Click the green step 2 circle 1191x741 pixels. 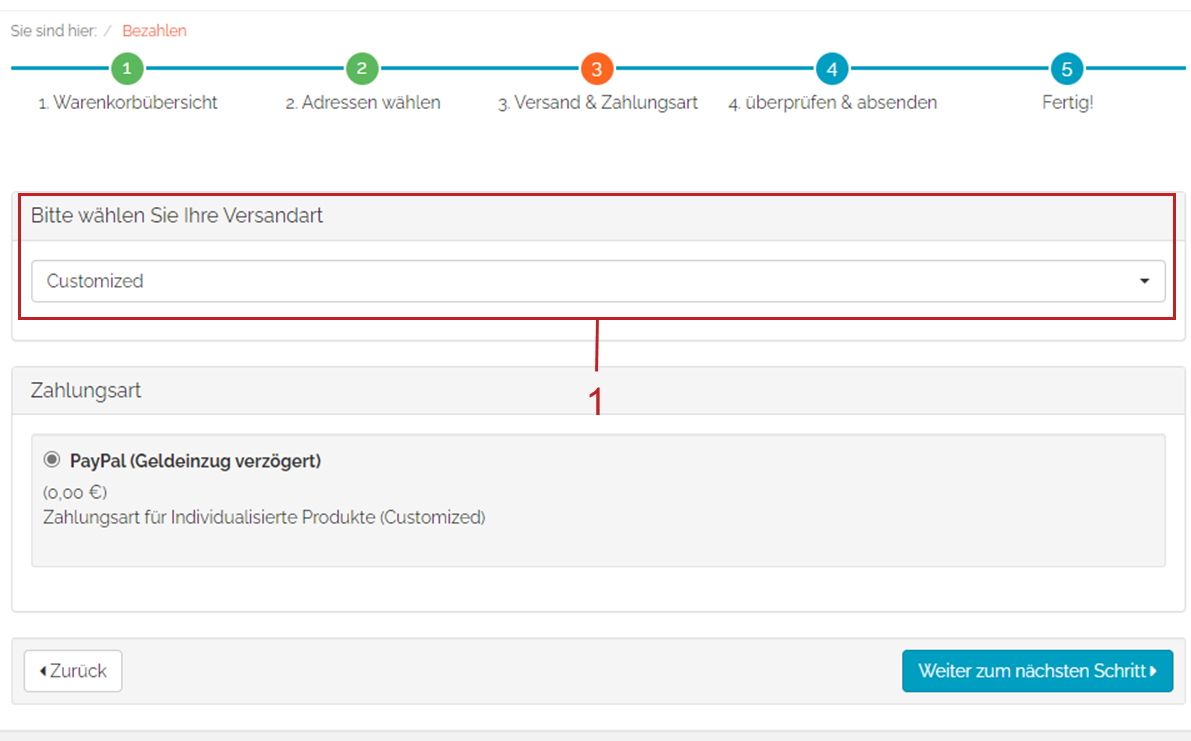362,69
